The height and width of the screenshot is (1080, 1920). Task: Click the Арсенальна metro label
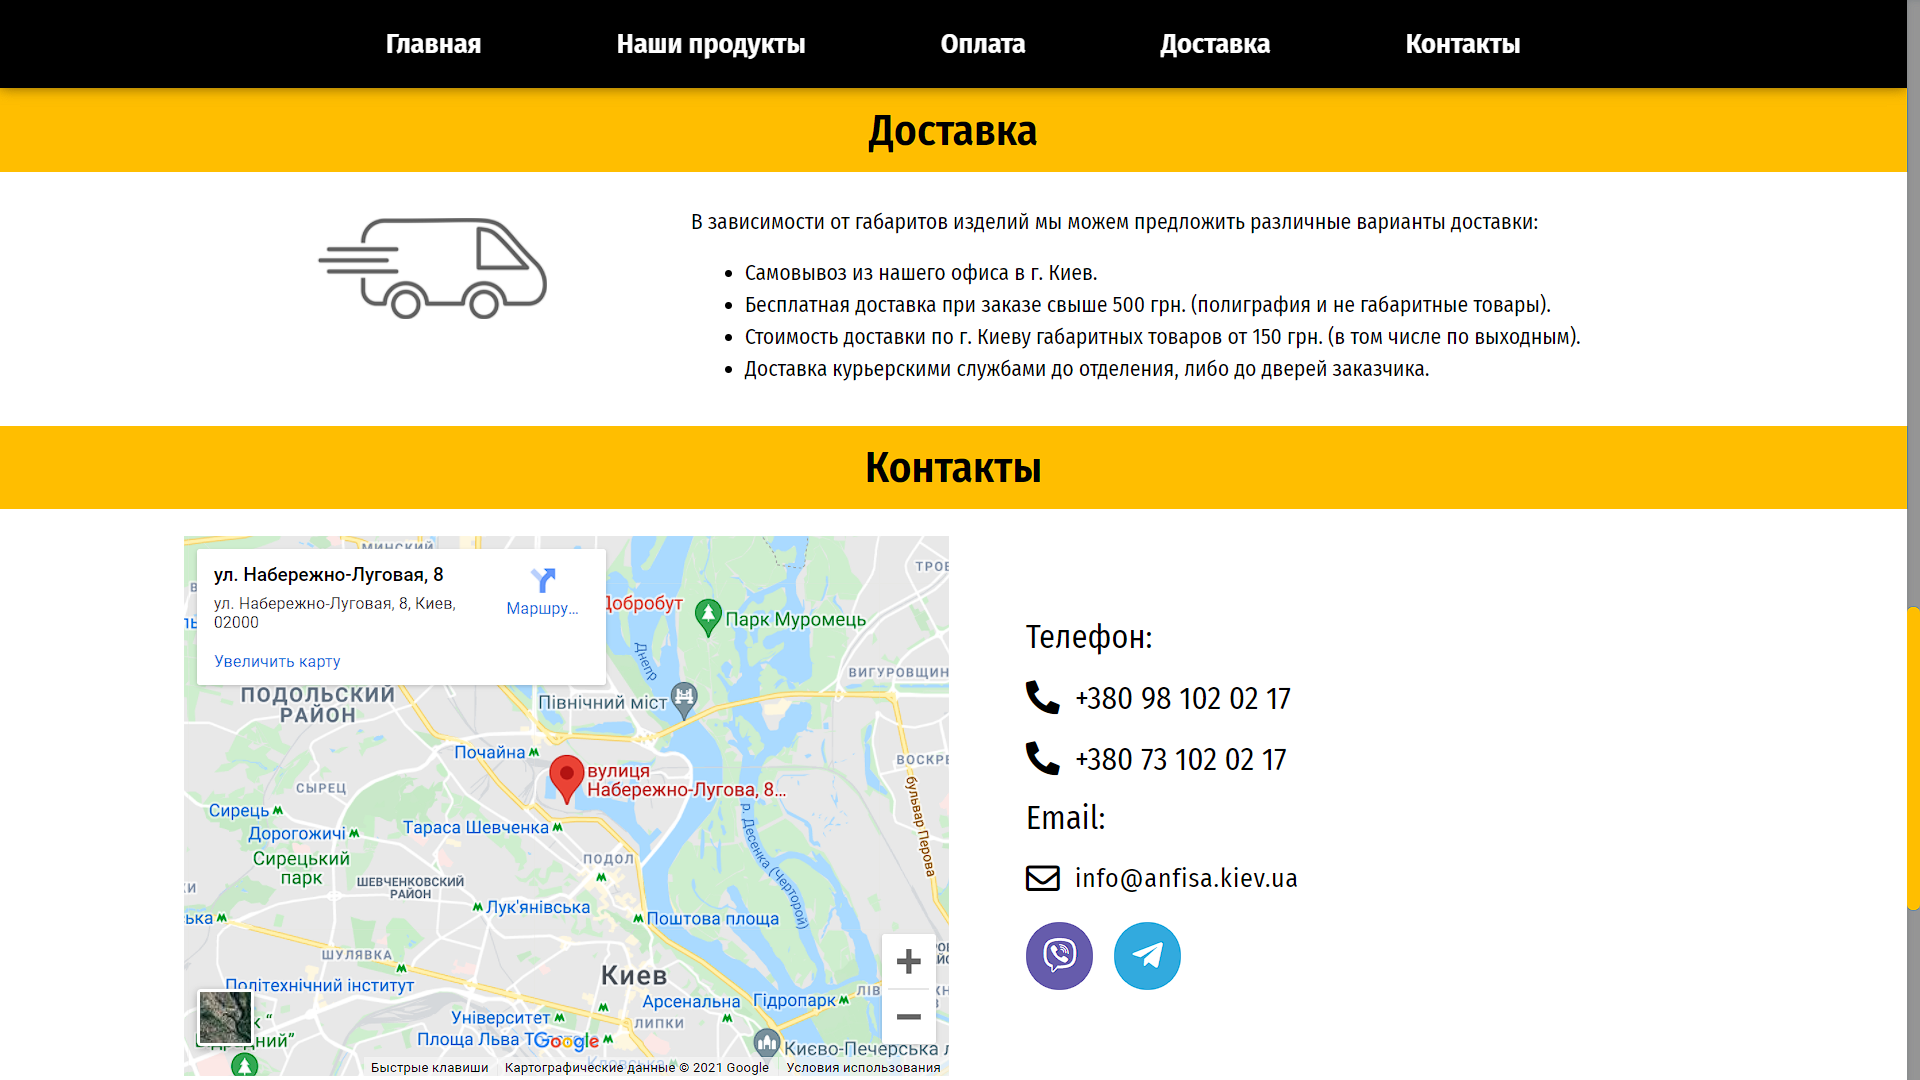(691, 1001)
